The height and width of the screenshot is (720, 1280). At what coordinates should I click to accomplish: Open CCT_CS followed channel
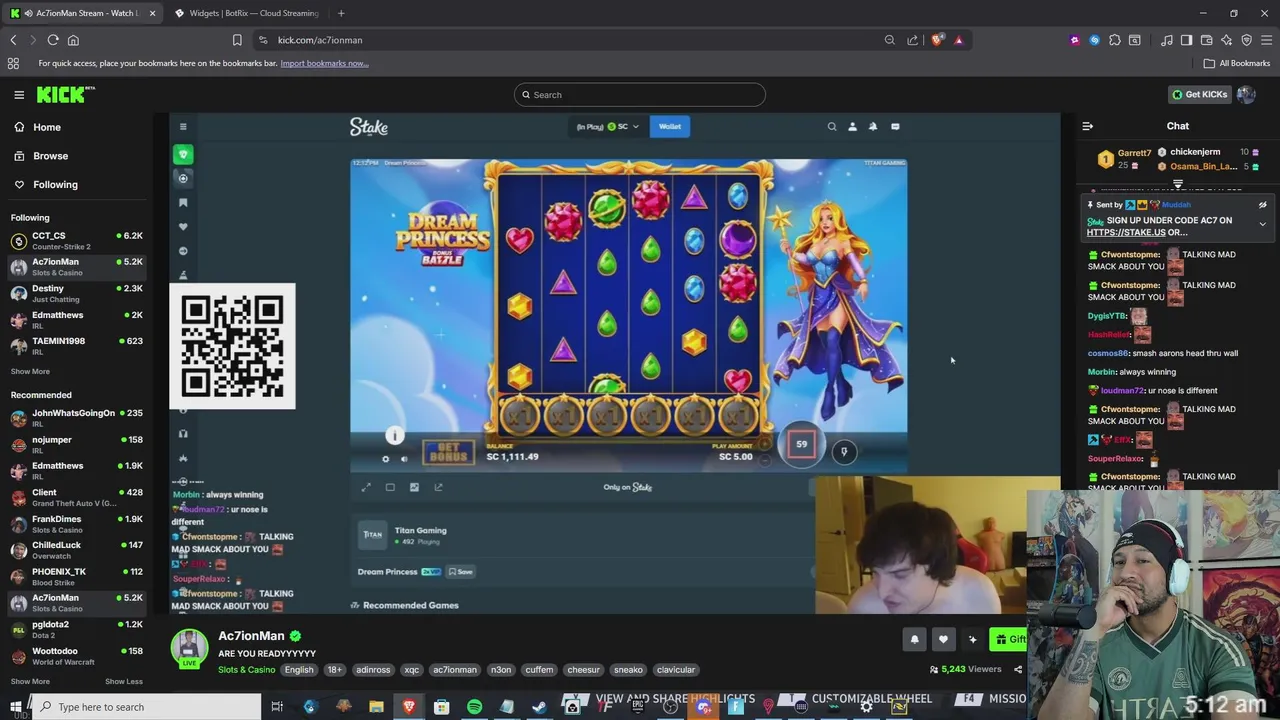(76, 240)
